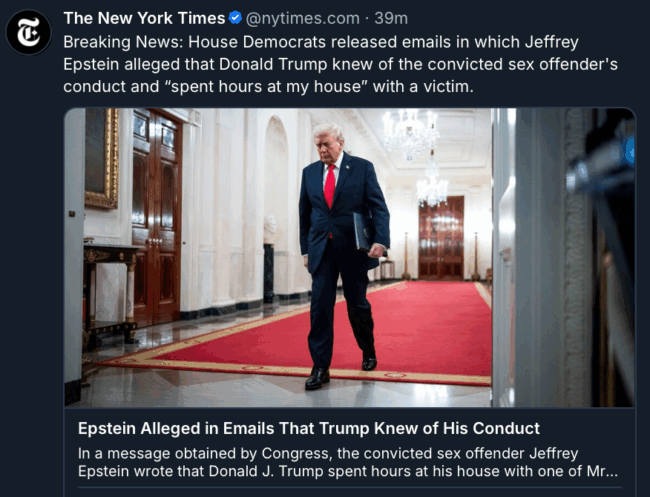Click the divider line below card description
The width and height of the screenshot is (650, 497).
349,487
